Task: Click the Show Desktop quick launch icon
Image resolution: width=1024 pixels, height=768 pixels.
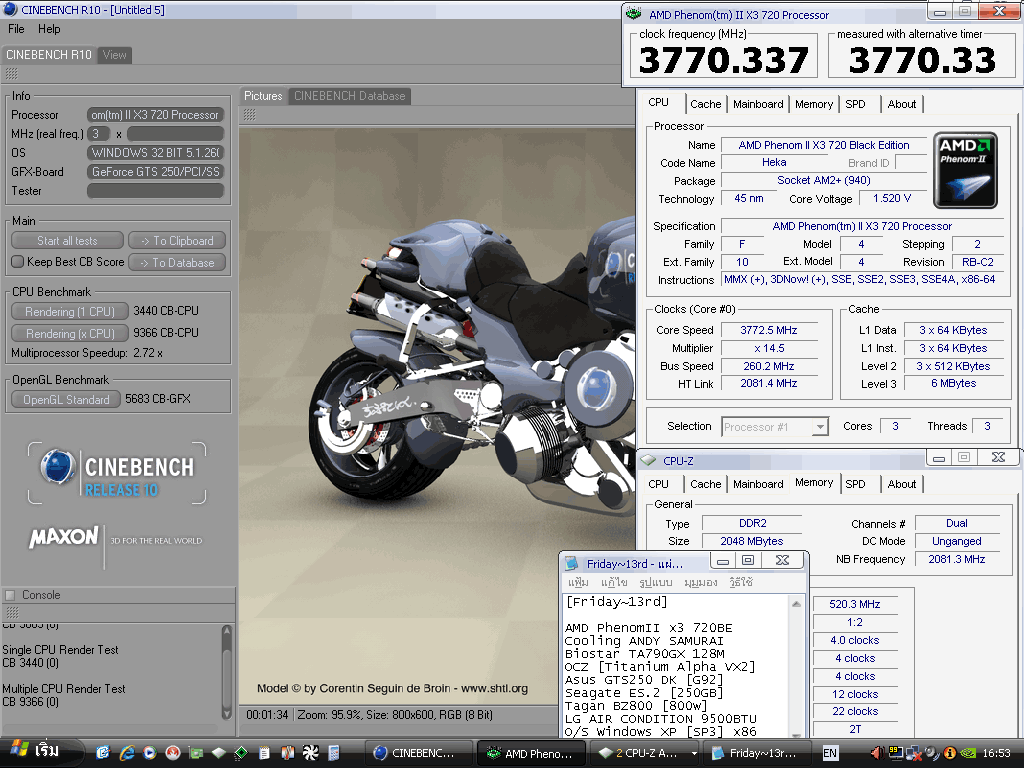Action: click(103, 752)
